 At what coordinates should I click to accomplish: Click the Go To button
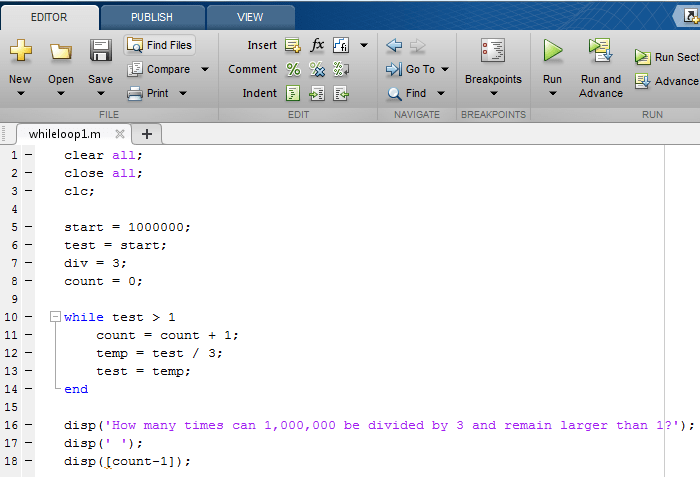410,69
